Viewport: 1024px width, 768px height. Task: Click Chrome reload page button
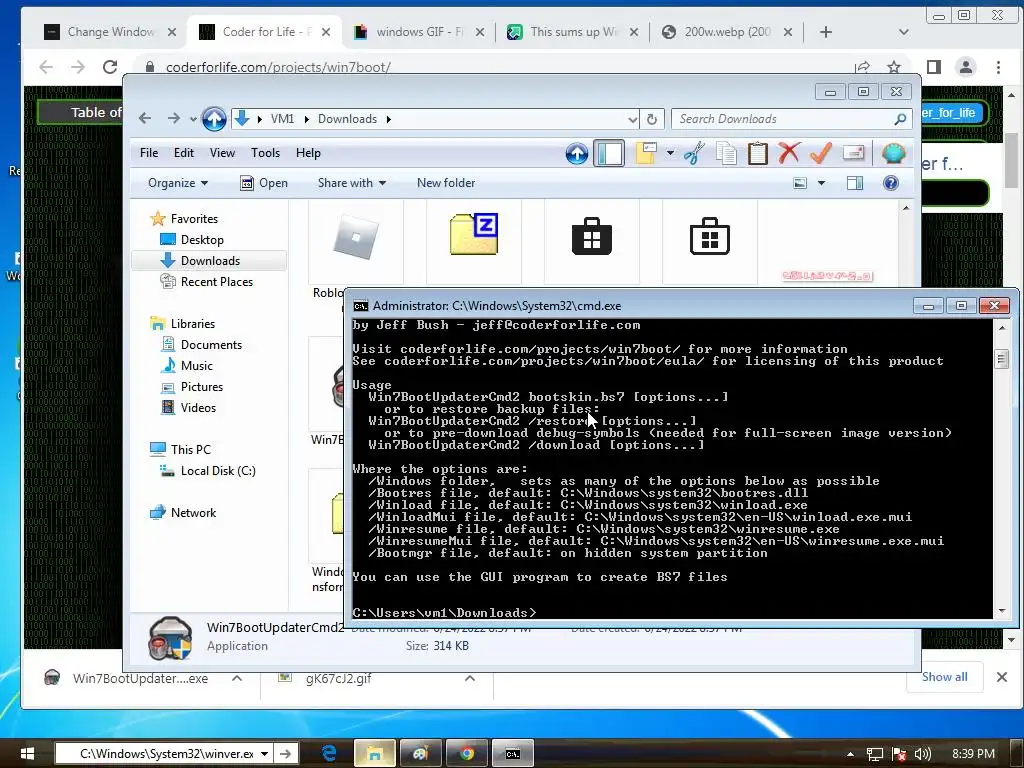pos(110,67)
